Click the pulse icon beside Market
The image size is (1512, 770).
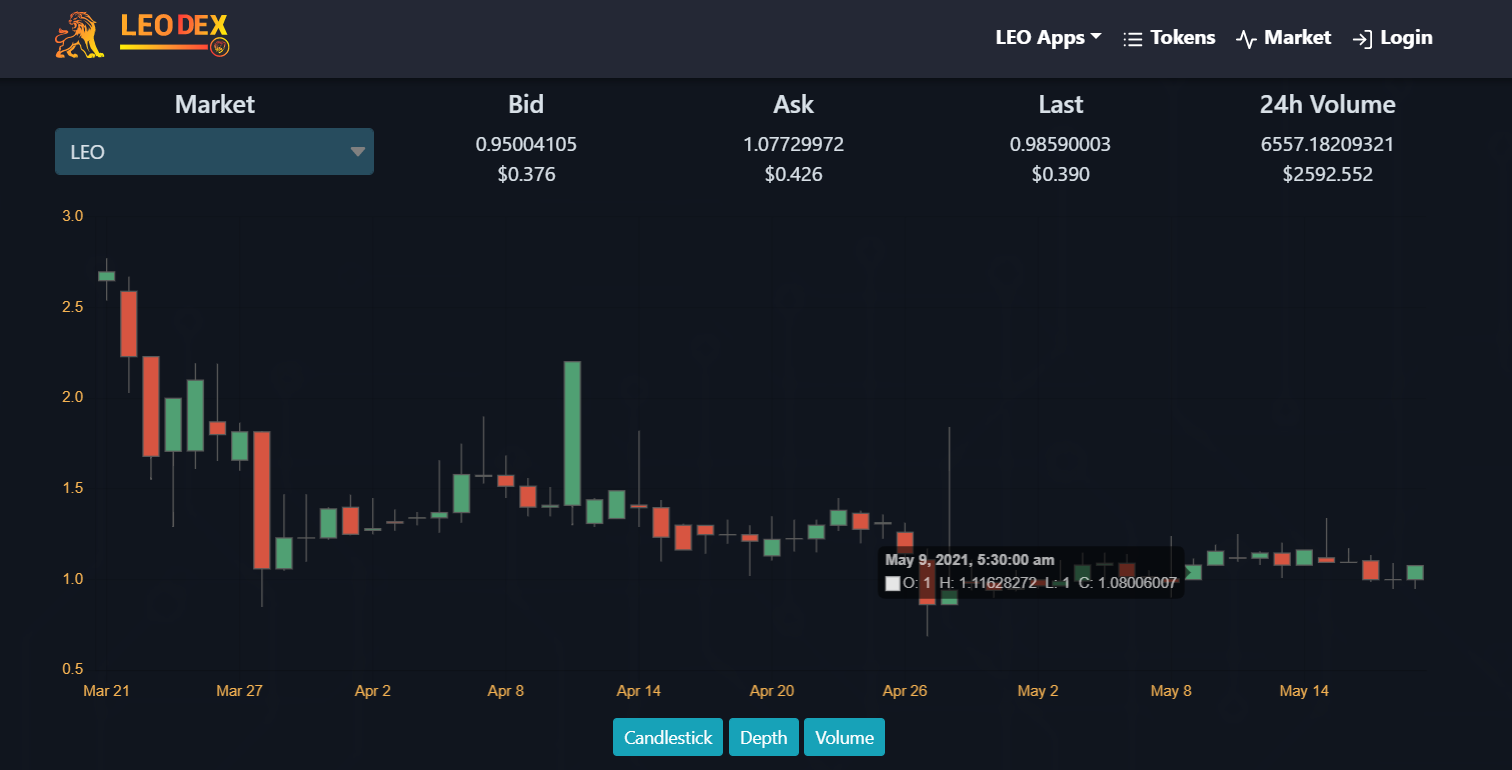(x=1246, y=39)
